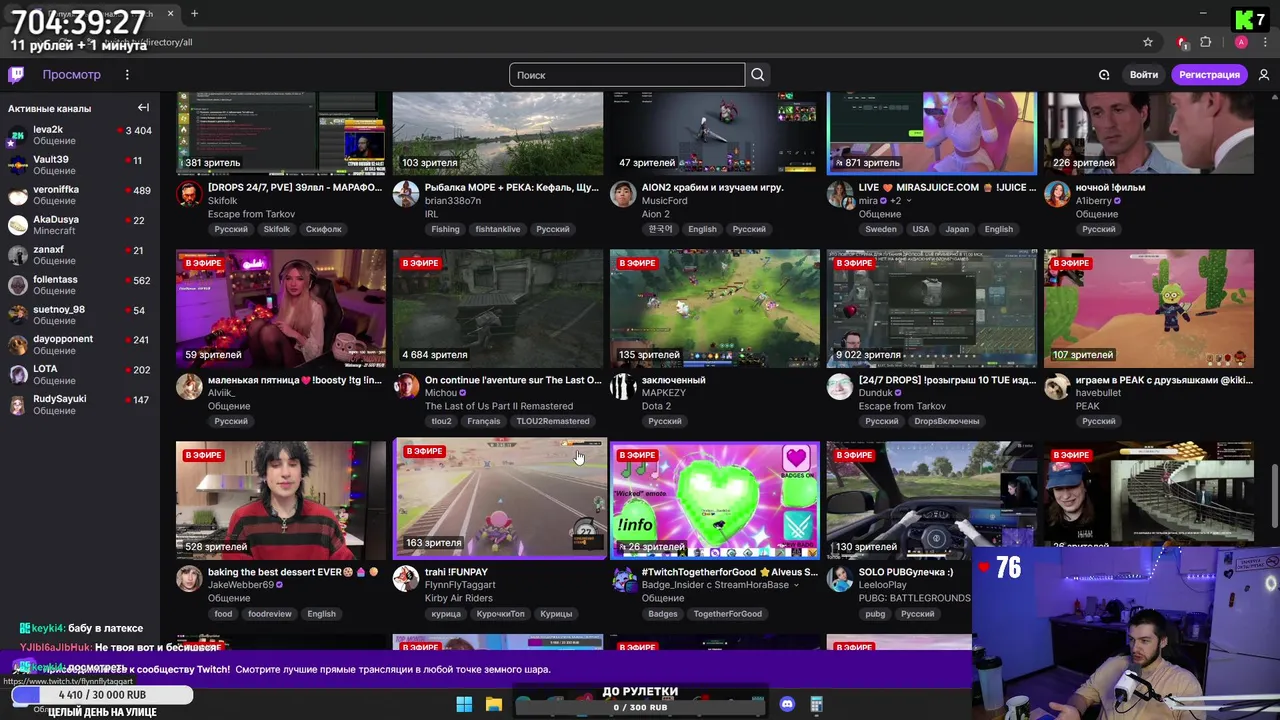Open Vault39 channel in sidebar
This screenshot has width=1280, height=720.
80,165
